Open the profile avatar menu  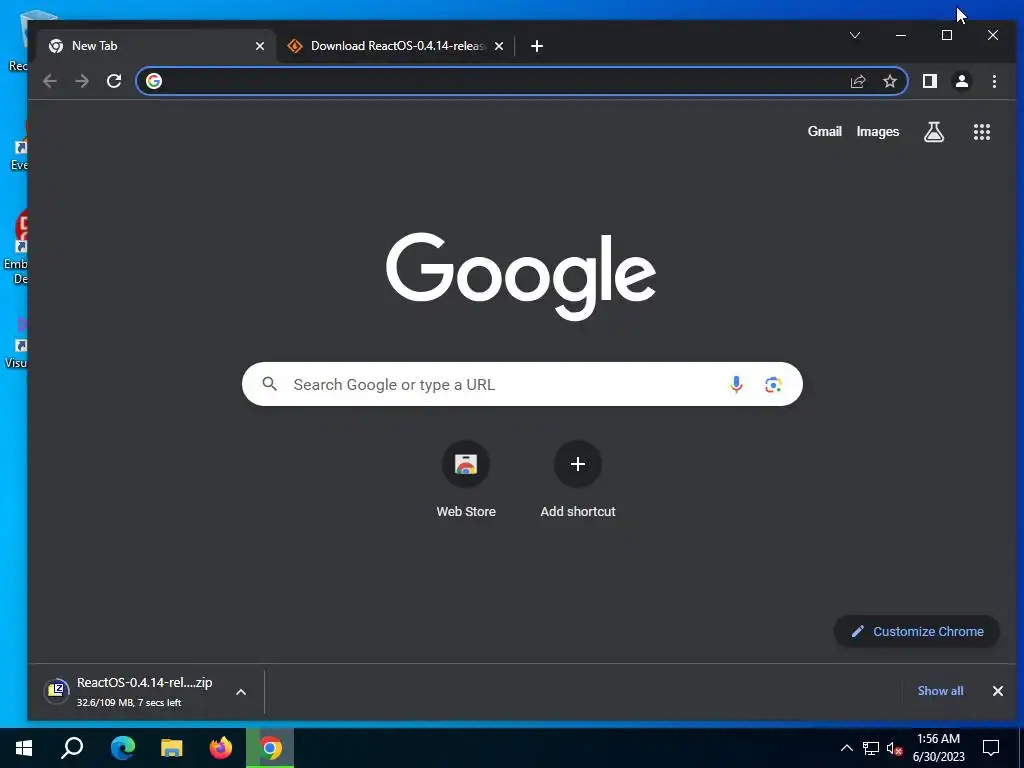pos(961,81)
